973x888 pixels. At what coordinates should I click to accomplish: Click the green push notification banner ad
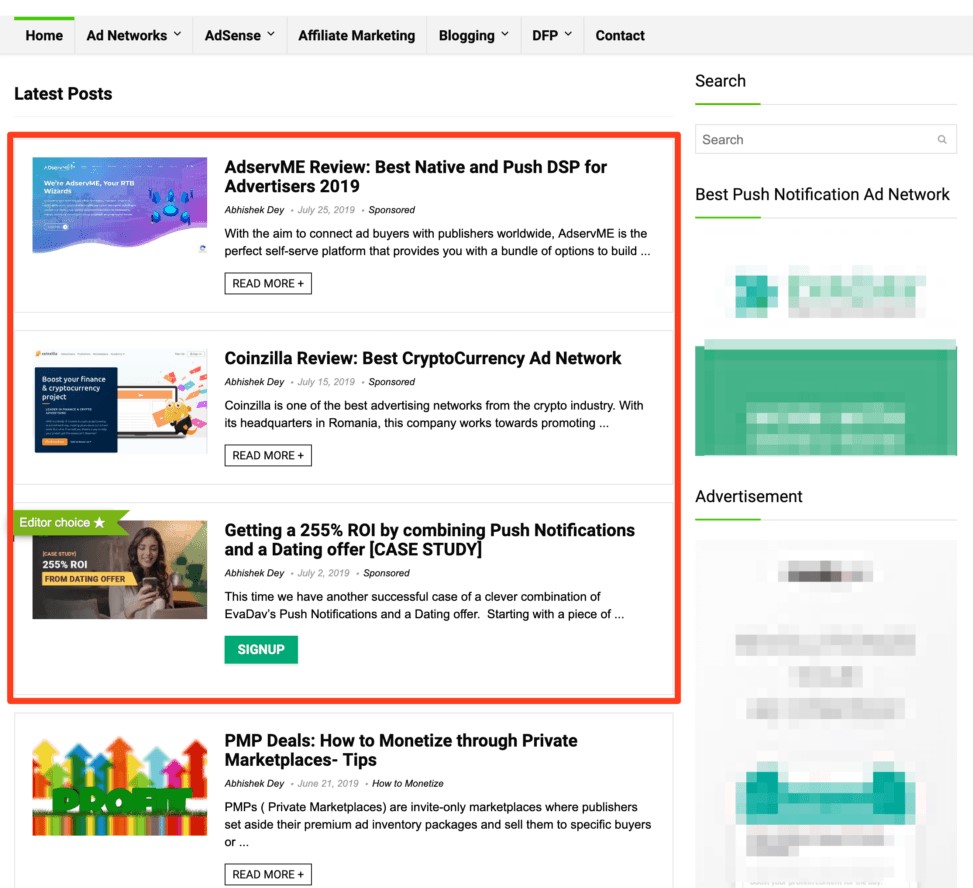pyautogui.click(x=825, y=397)
